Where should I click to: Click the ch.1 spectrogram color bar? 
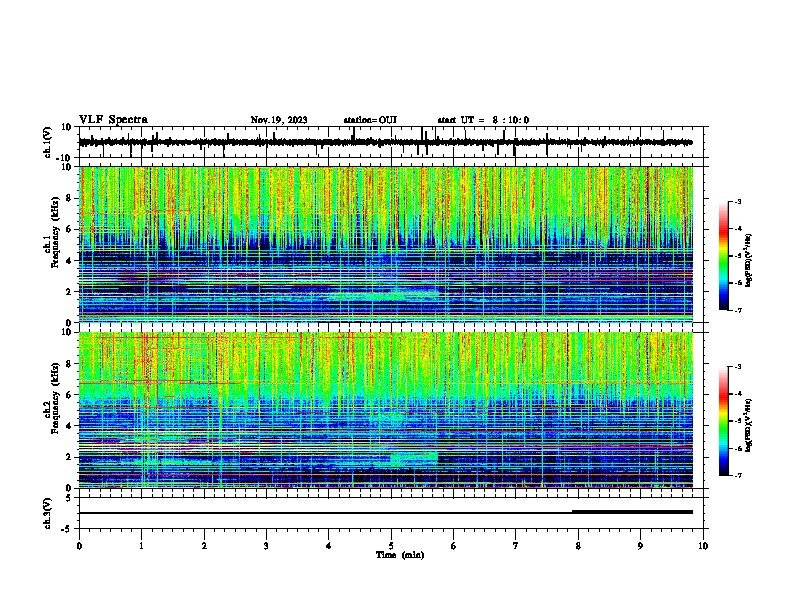(724, 256)
